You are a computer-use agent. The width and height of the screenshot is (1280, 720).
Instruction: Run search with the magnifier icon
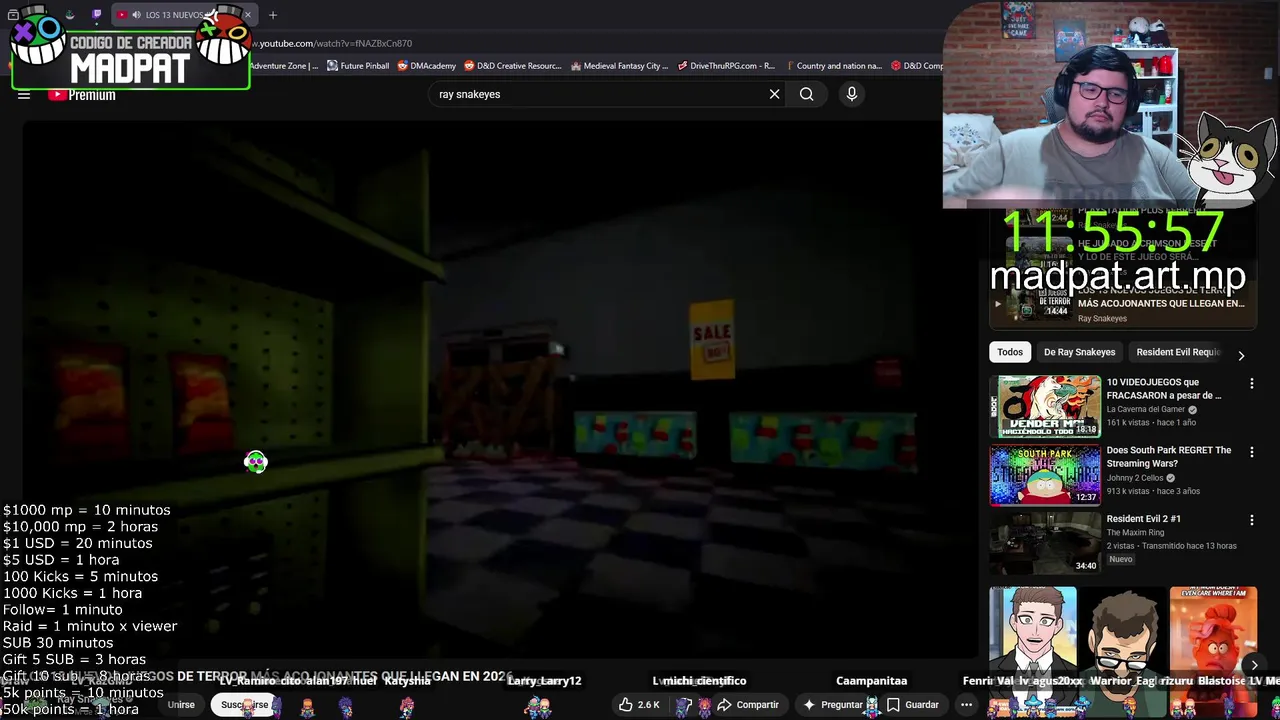[806, 94]
